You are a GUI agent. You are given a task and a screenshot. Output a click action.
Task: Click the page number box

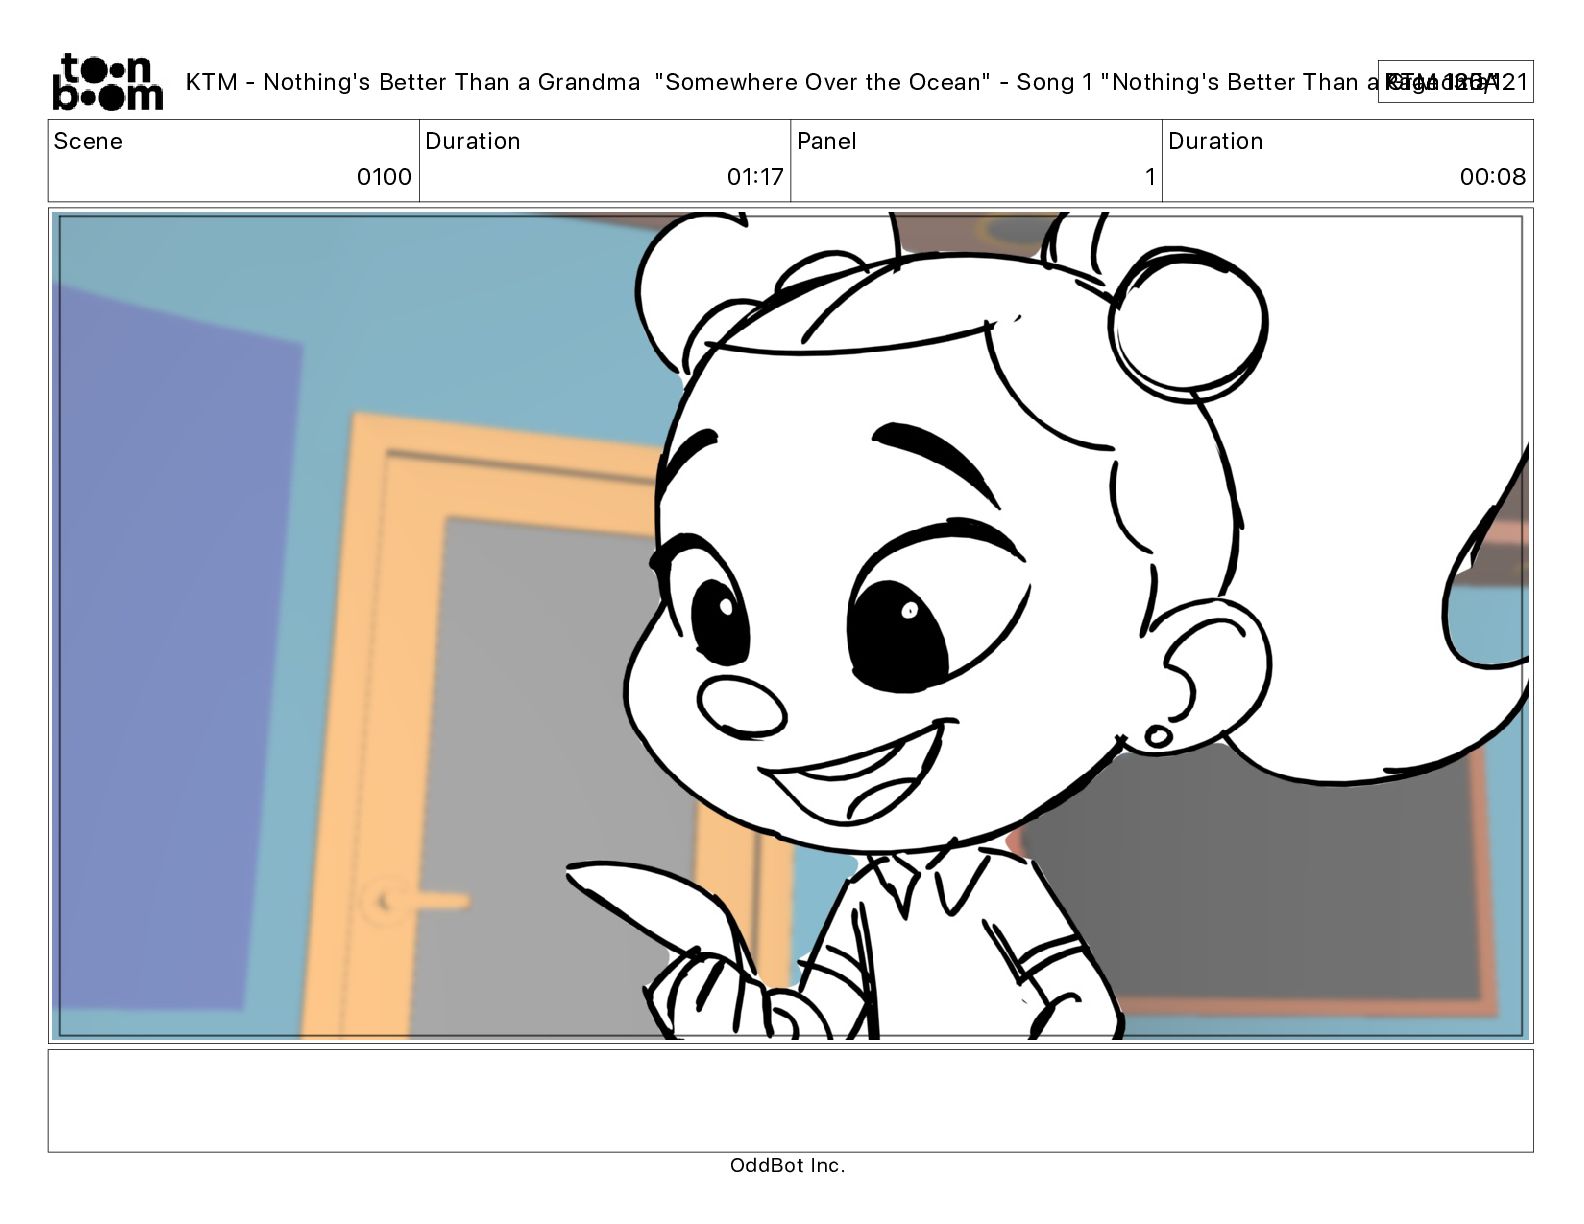pos(1455,82)
